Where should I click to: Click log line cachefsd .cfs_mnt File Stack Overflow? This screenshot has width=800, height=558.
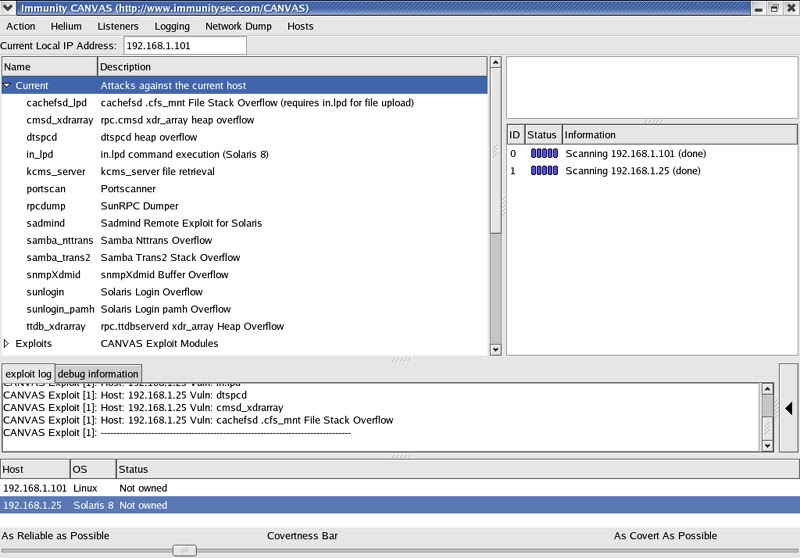point(198,420)
